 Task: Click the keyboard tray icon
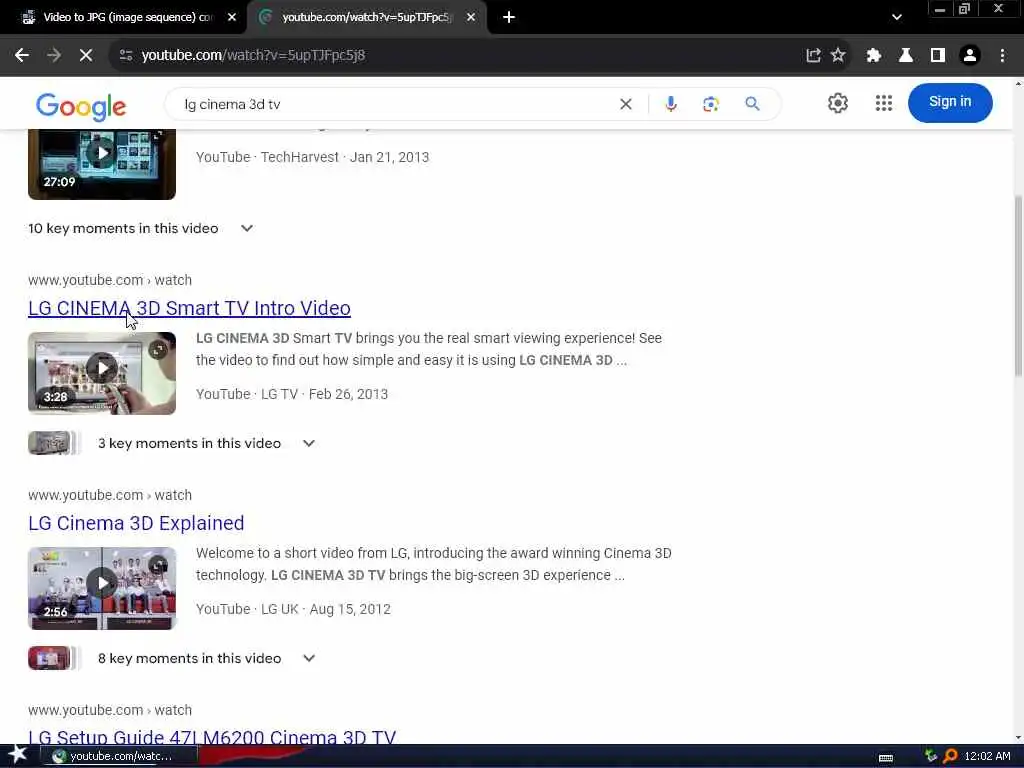pos(886,758)
